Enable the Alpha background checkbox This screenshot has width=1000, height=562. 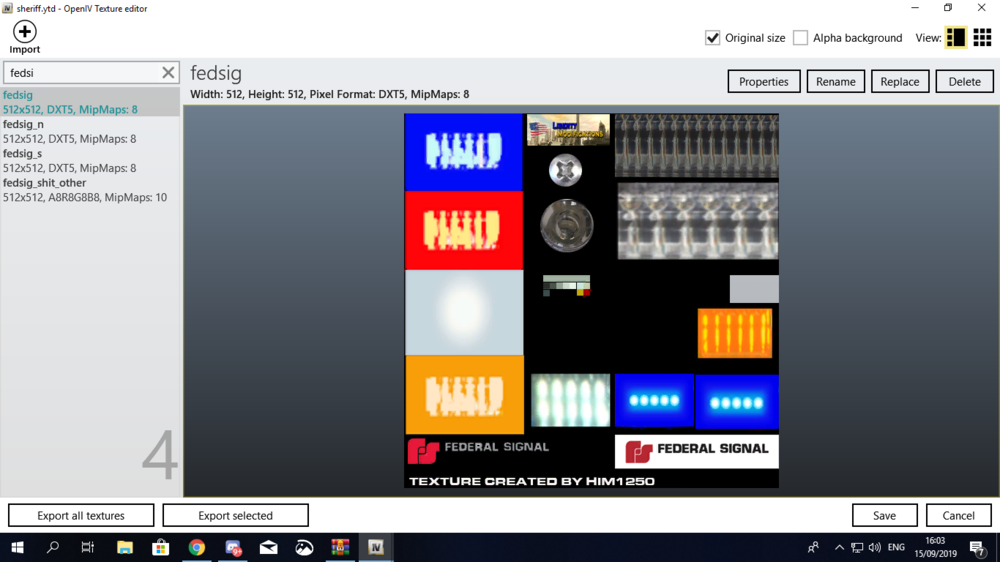[800, 38]
